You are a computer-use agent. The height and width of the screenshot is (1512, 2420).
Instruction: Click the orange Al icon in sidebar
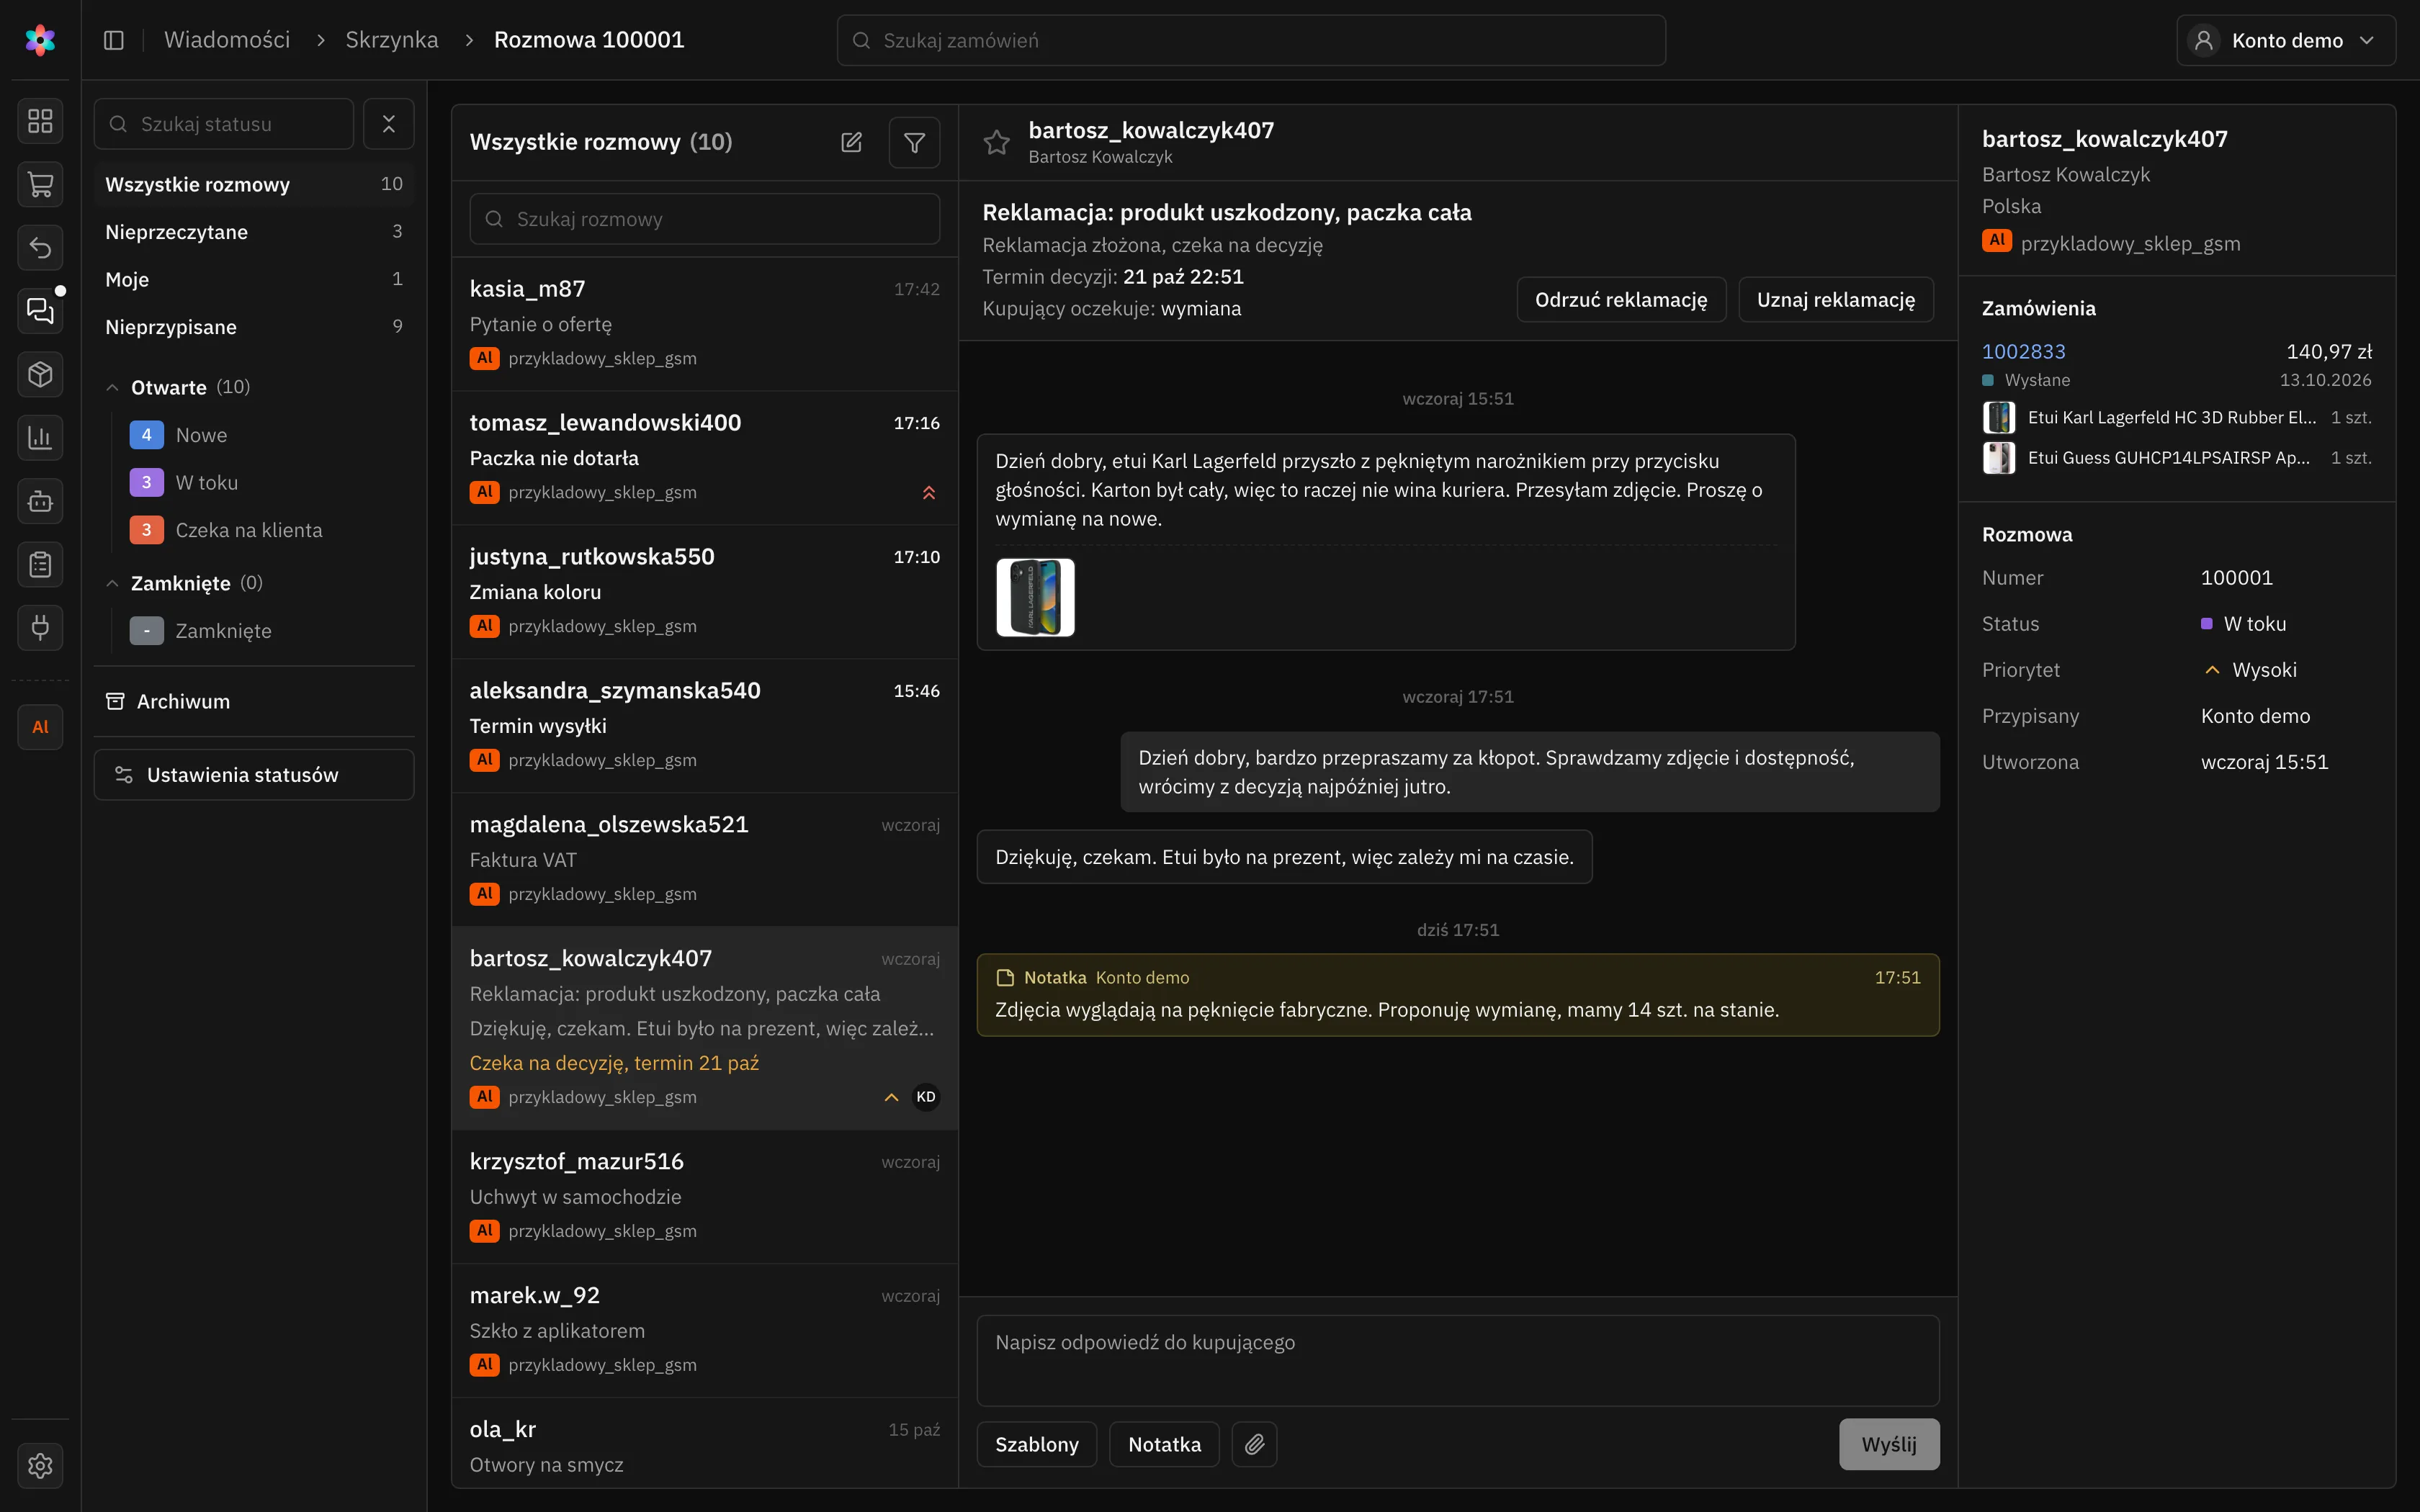[x=40, y=727]
